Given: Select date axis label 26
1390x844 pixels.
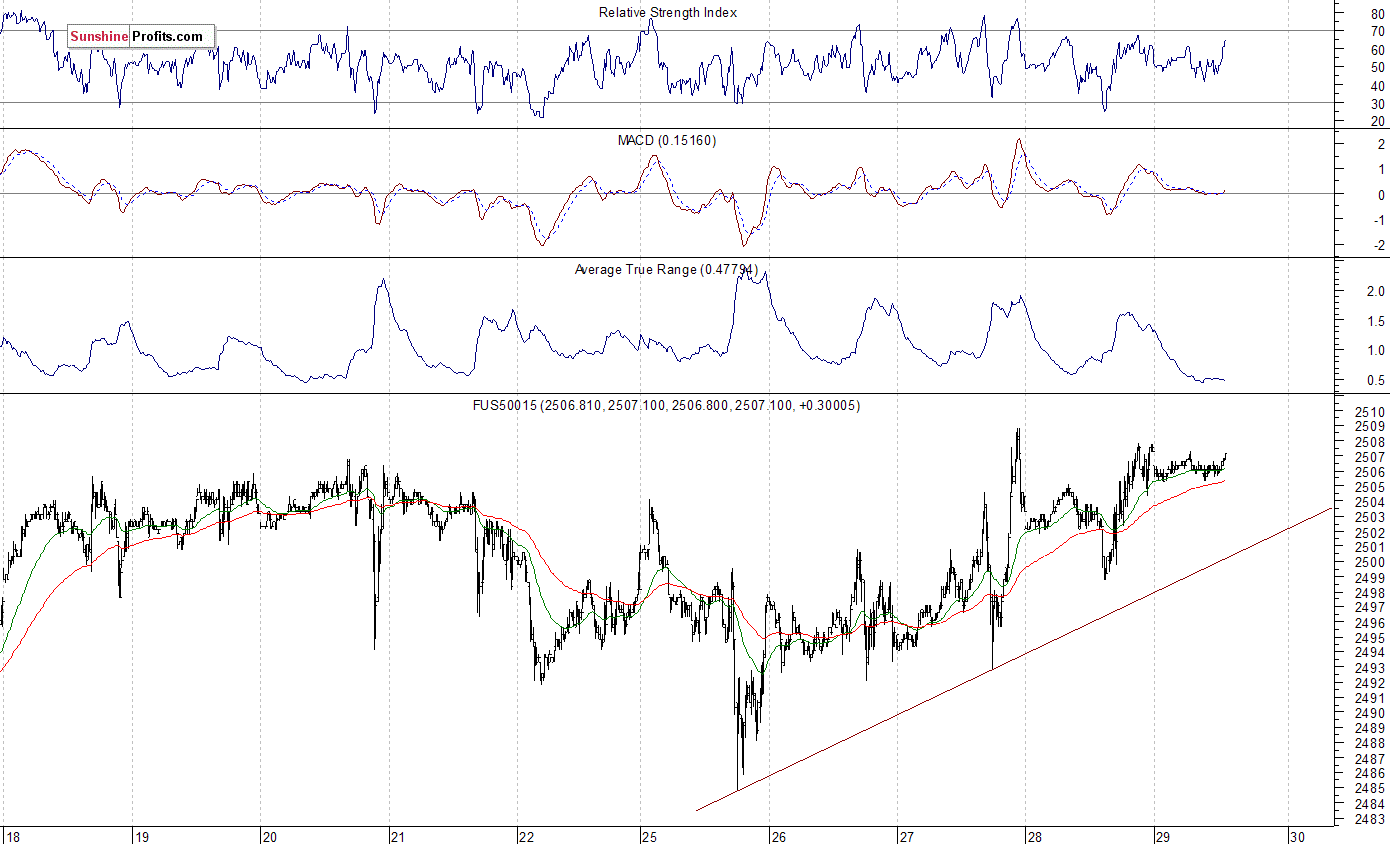Looking at the screenshot, I should pos(780,835).
